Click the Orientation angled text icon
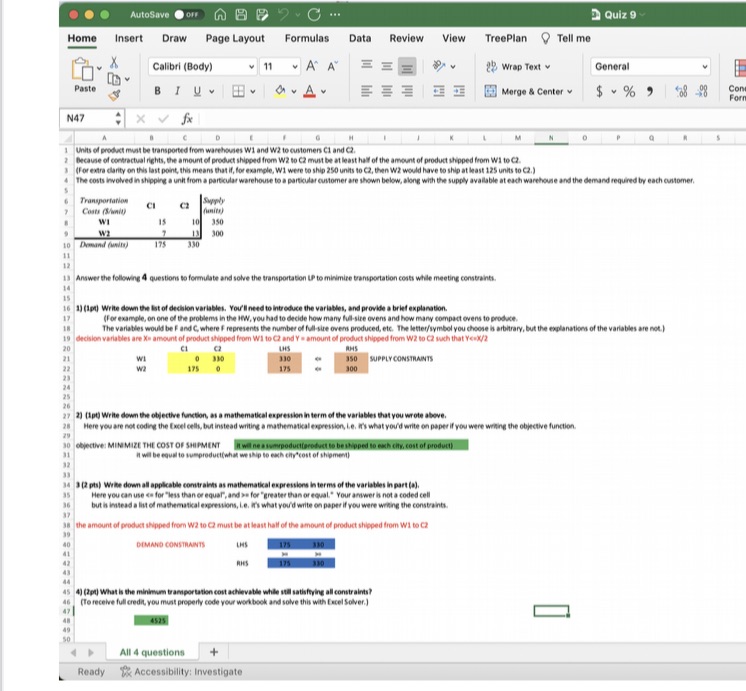Viewport: 746px width, 691px height. click(x=439, y=66)
